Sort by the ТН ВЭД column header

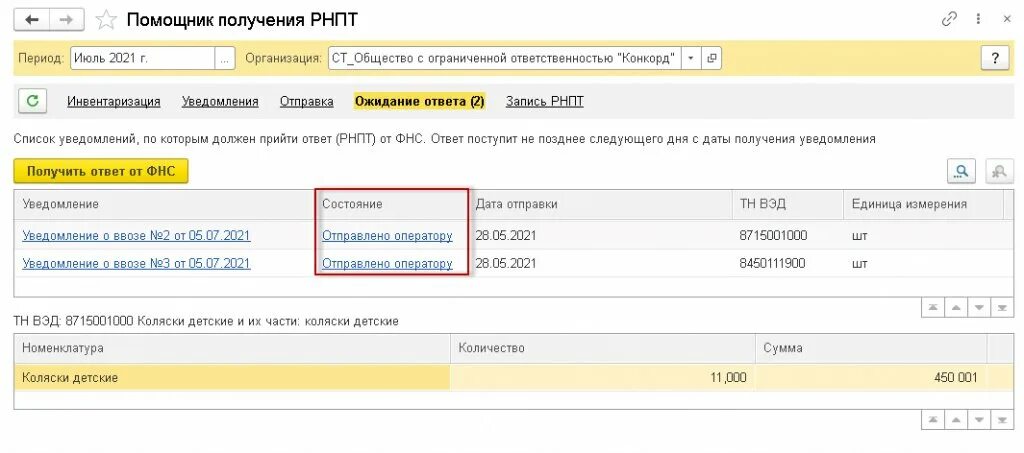[788, 204]
